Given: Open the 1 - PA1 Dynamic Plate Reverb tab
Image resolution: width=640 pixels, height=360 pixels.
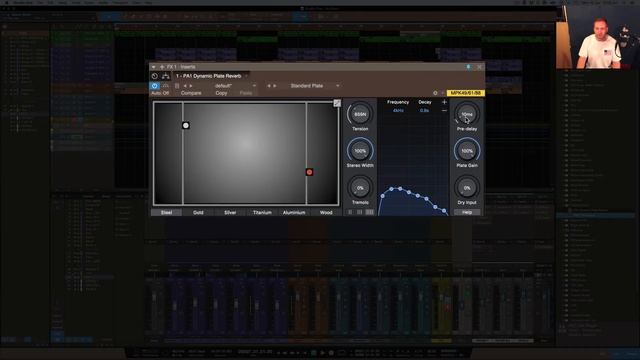Looking at the screenshot, I should [x=209, y=76].
